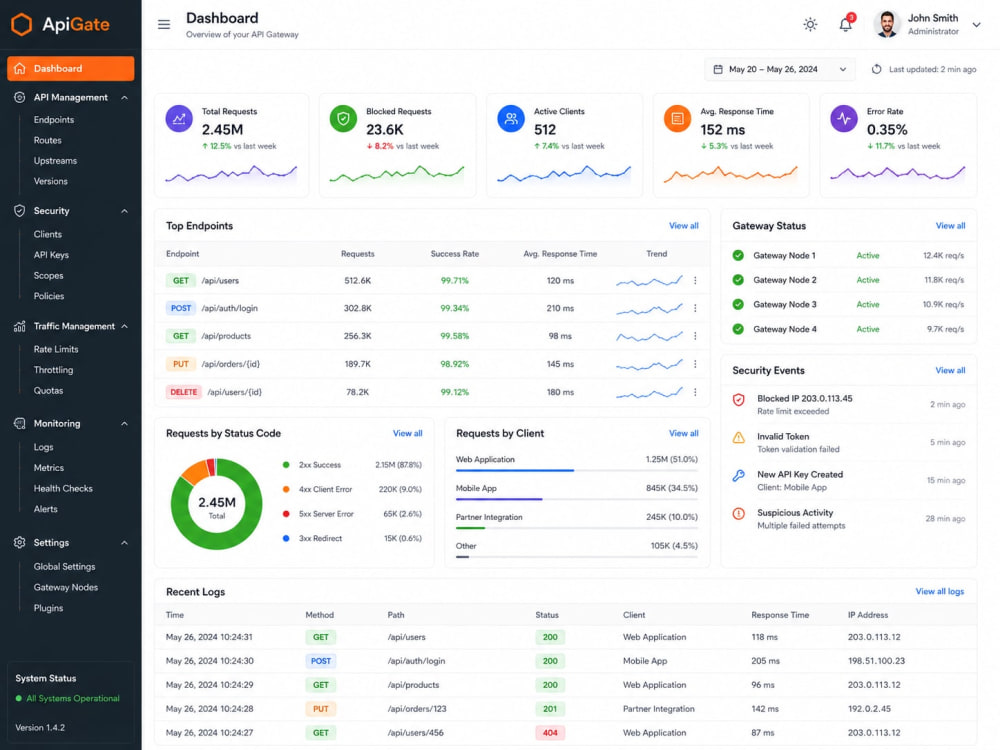Click View all in Security Events

click(x=950, y=371)
